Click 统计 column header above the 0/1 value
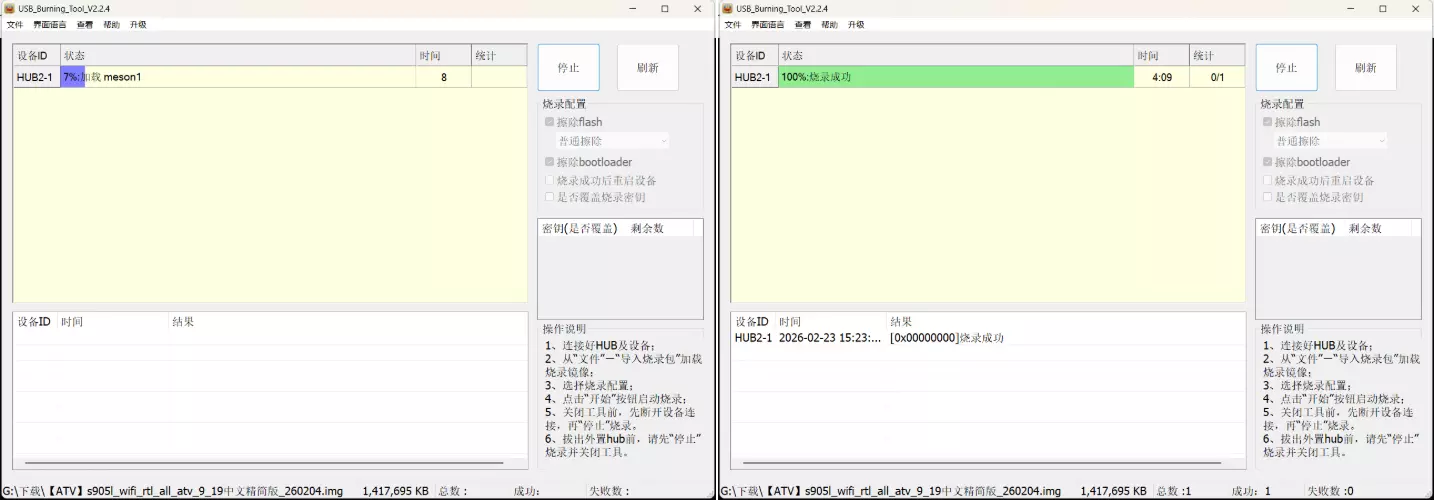1434x500 pixels. pos(1217,56)
